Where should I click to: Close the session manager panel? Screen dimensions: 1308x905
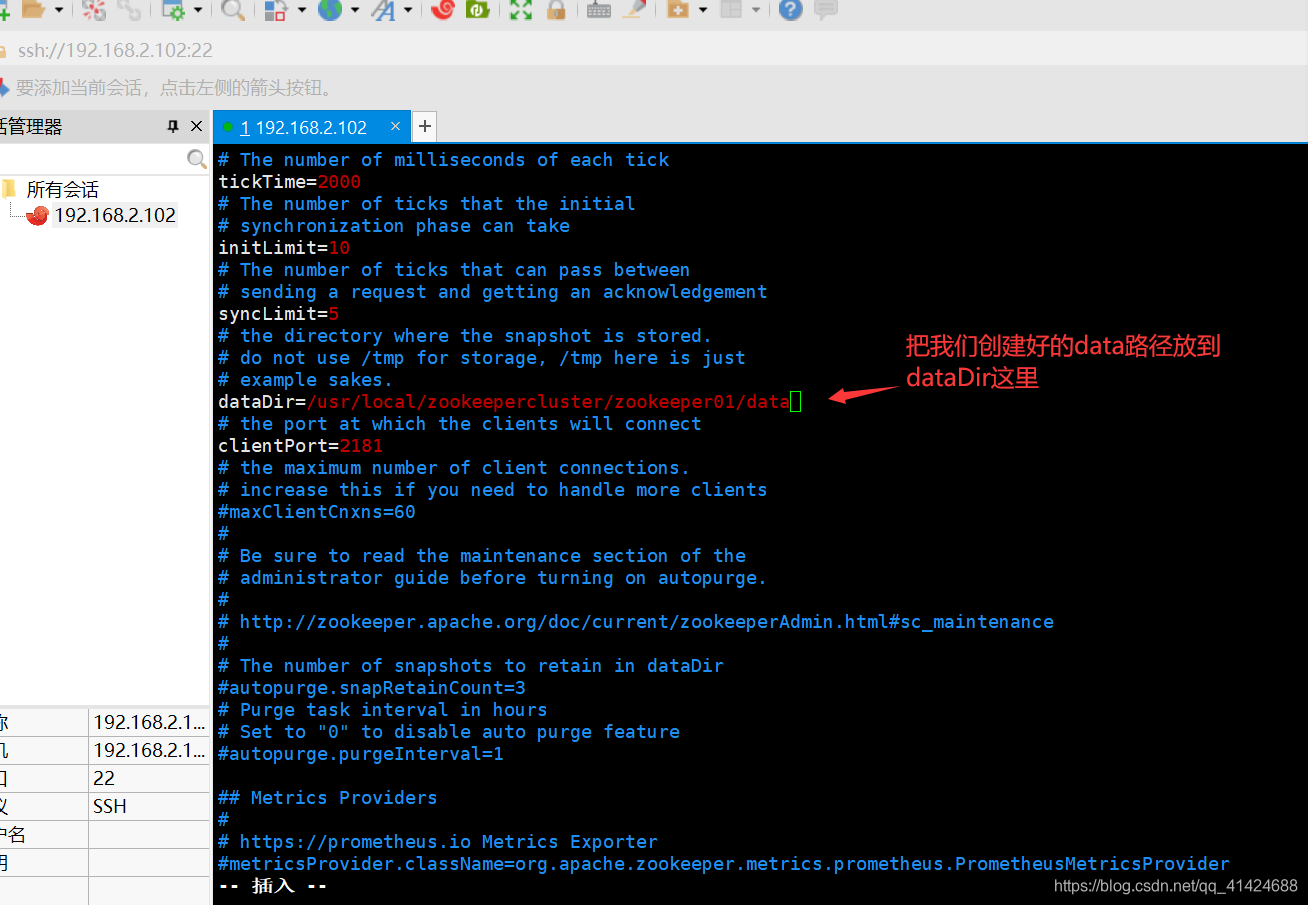pos(196,126)
